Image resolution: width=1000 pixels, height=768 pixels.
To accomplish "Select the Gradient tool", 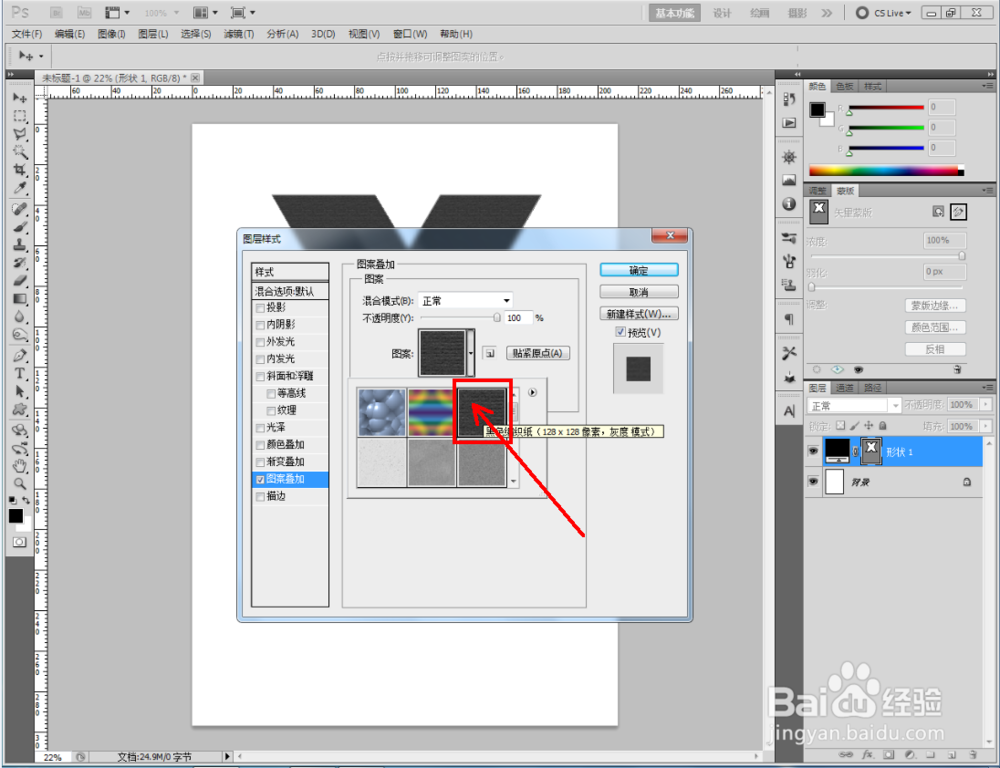I will [20, 299].
